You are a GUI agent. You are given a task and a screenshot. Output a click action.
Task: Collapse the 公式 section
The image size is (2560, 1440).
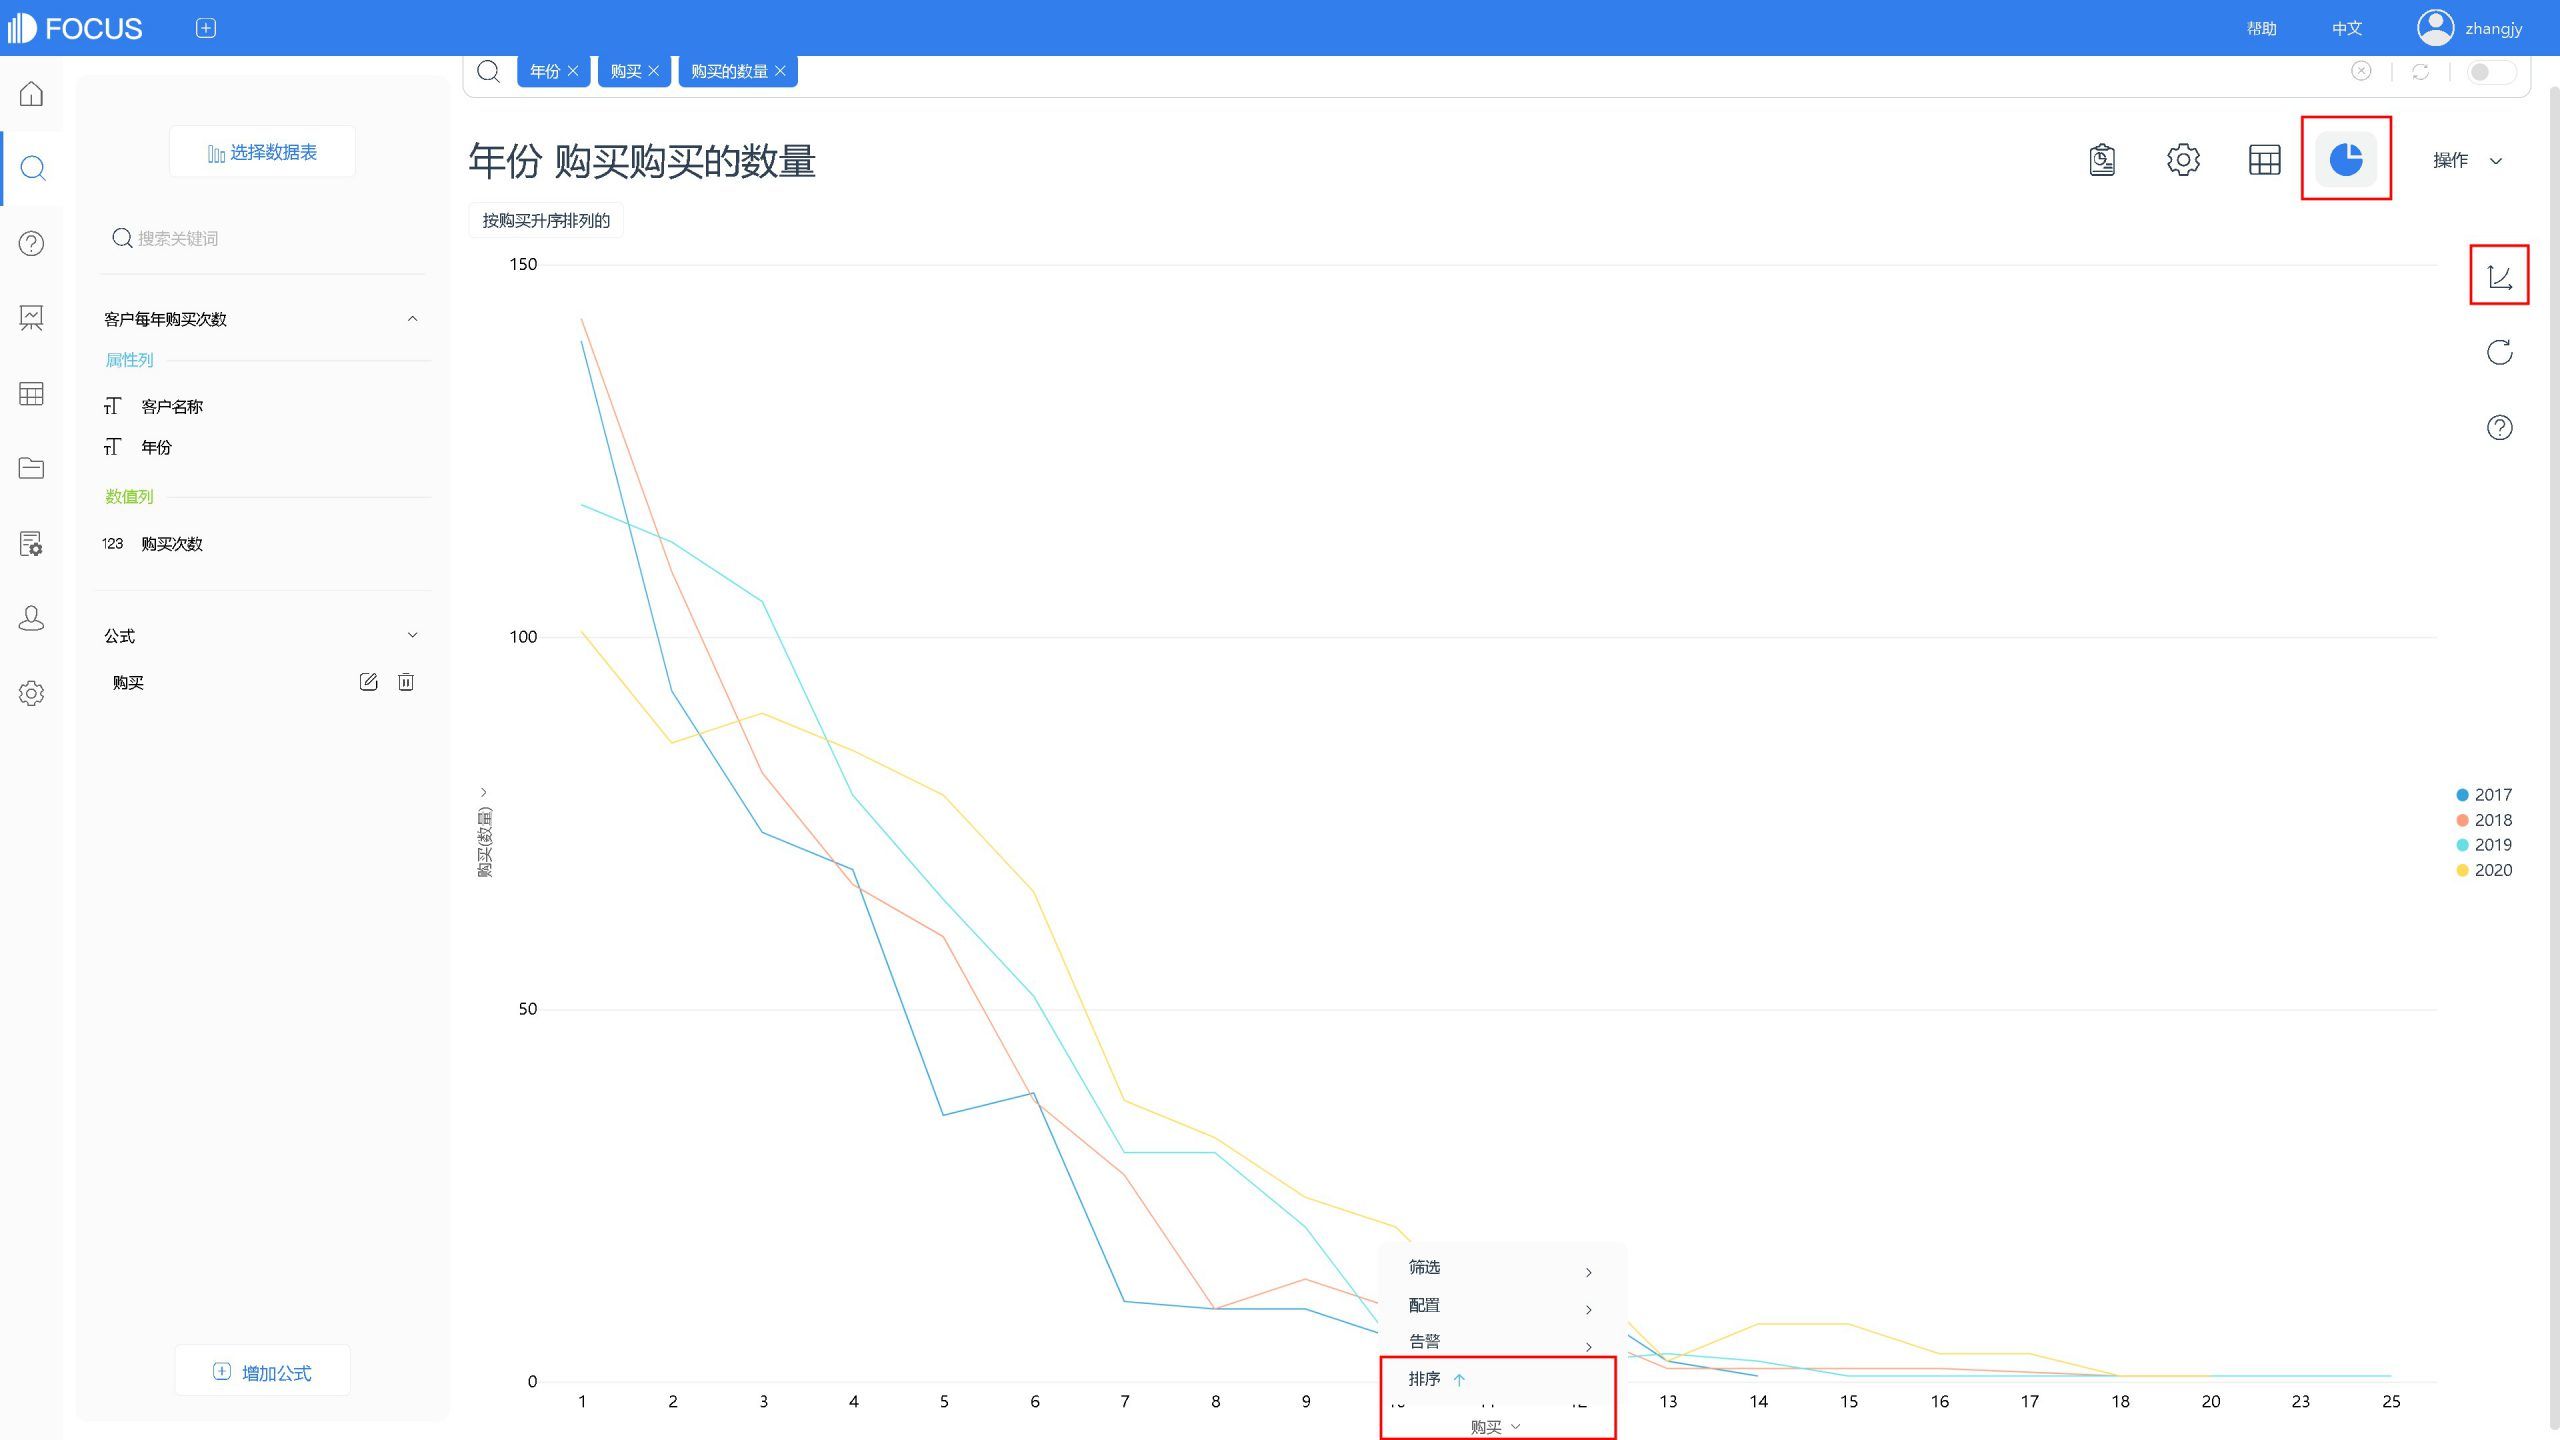coord(412,635)
